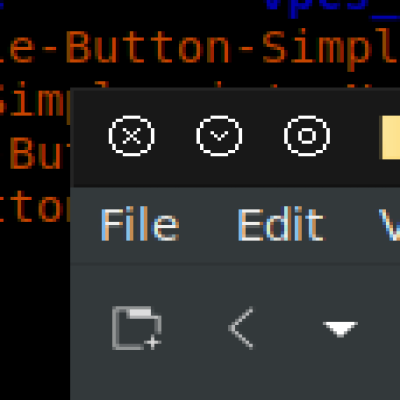Open the Edit menu

pos(281,224)
